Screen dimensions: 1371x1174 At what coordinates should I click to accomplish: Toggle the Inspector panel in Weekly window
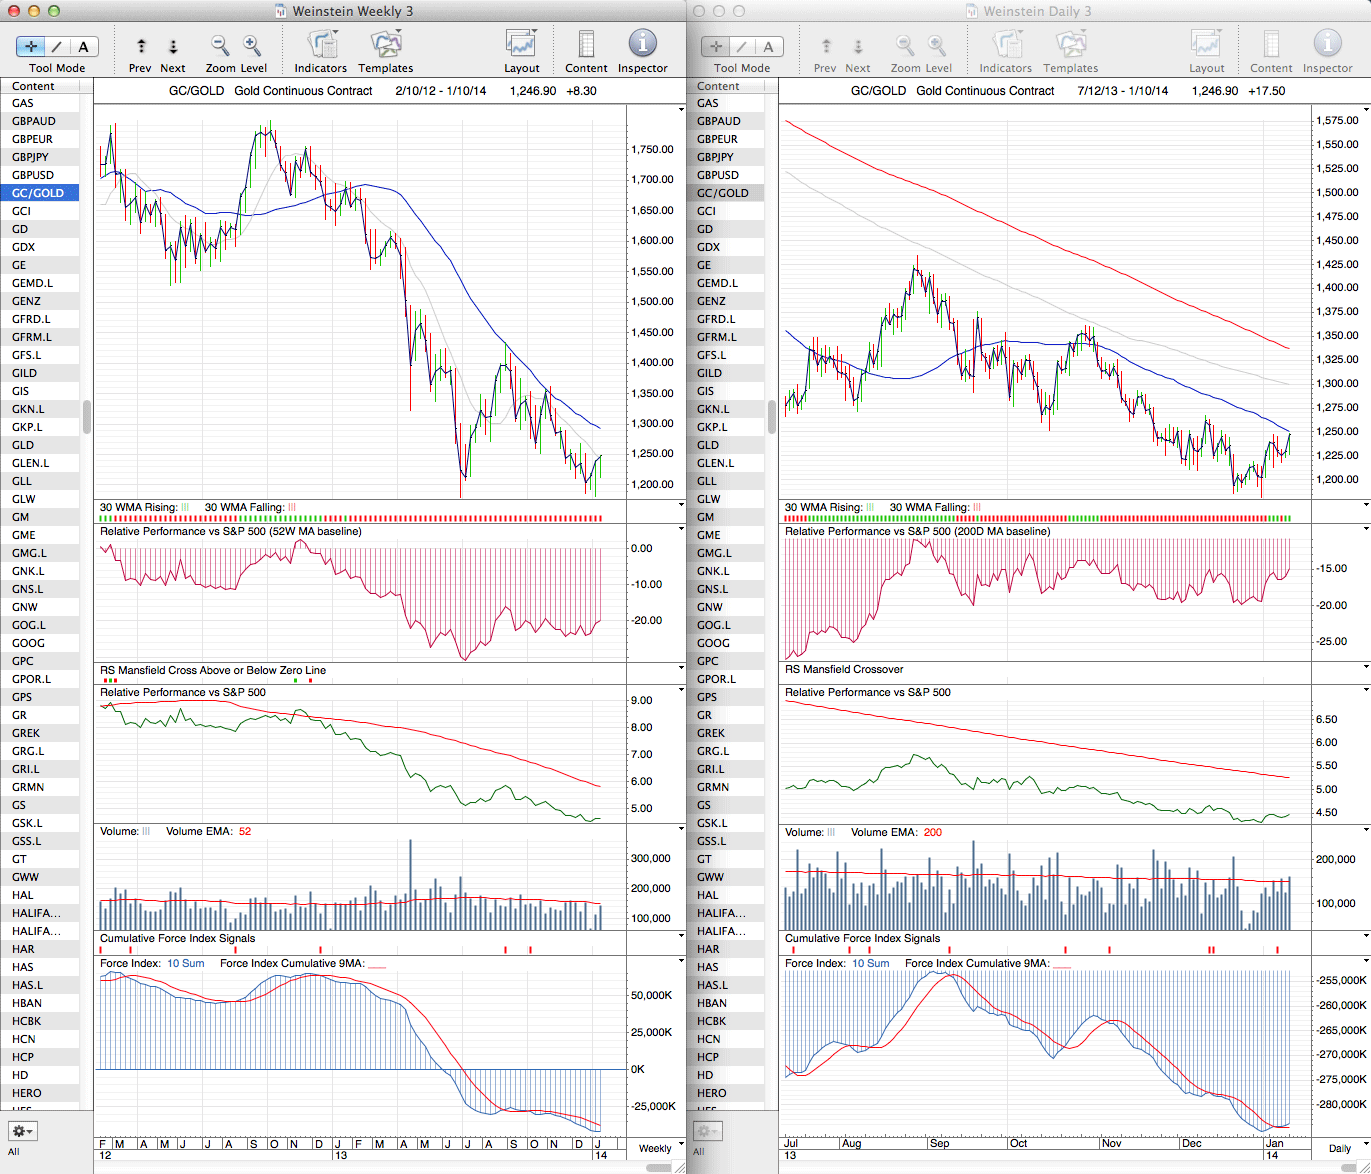coord(642,45)
